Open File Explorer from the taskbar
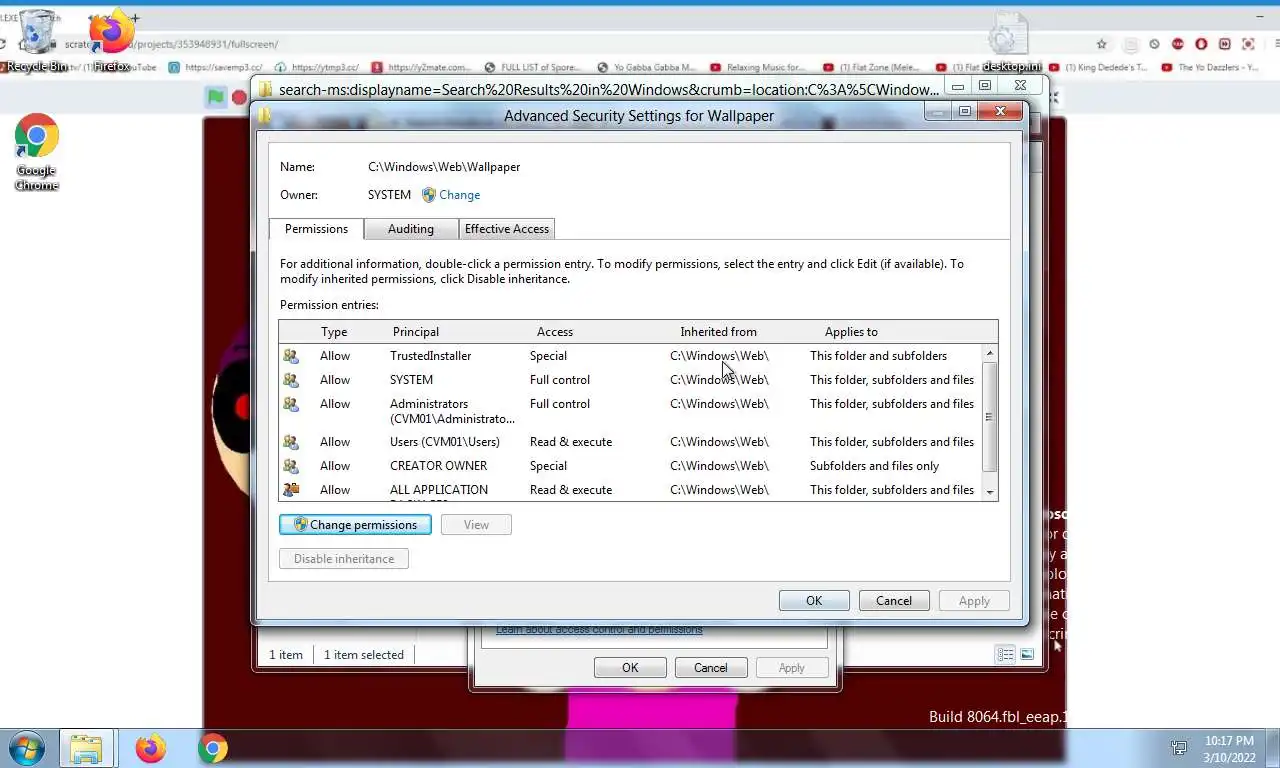This screenshot has width=1280, height=768. [x=86, y=749]
